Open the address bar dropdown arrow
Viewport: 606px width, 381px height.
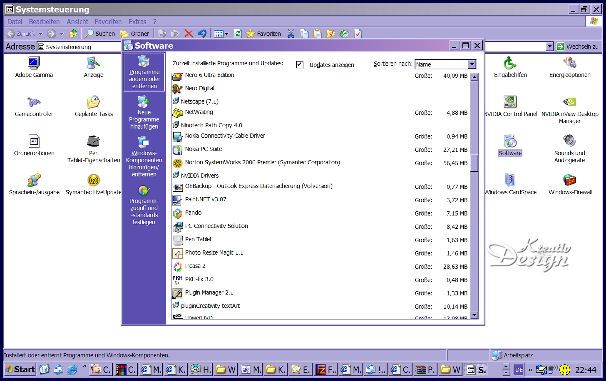[549, 47]
